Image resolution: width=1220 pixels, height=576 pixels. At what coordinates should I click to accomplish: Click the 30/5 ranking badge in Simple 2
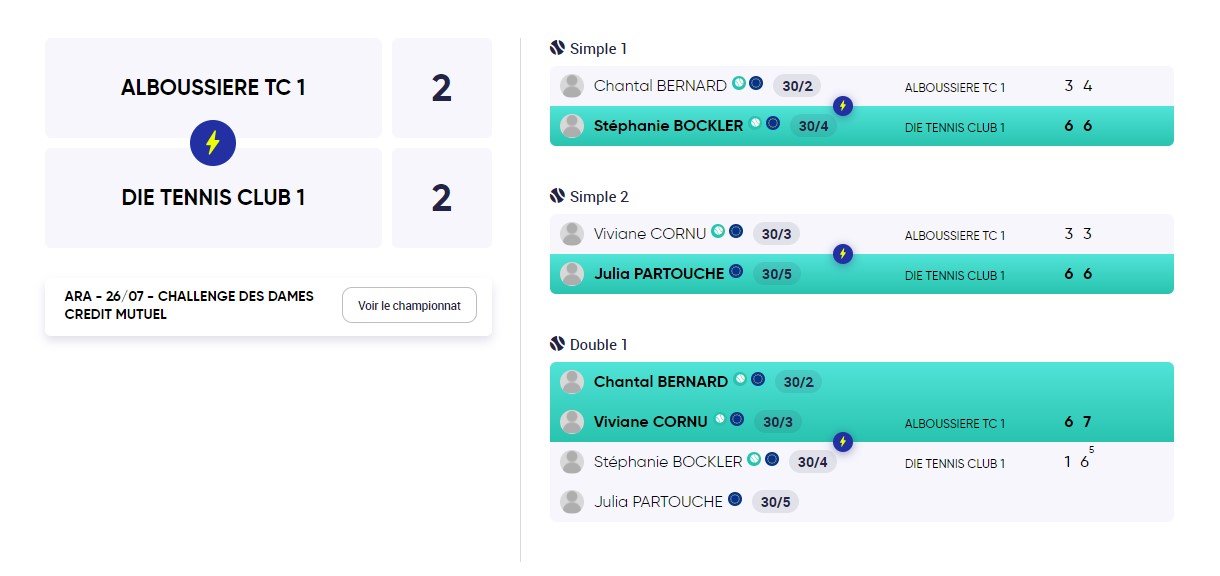tap(776, 274)
